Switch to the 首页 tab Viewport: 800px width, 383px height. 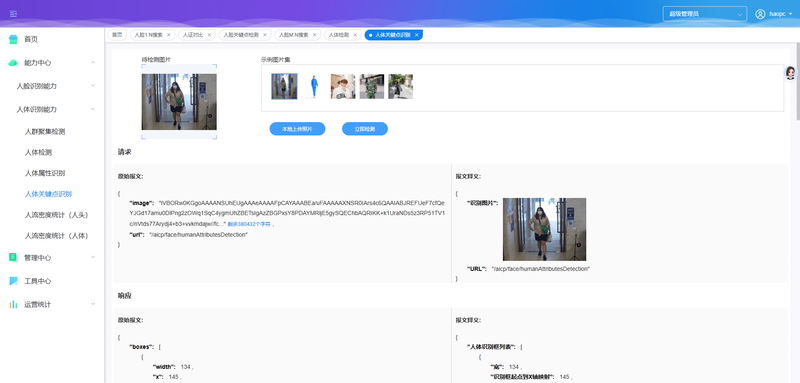[117, 35]
